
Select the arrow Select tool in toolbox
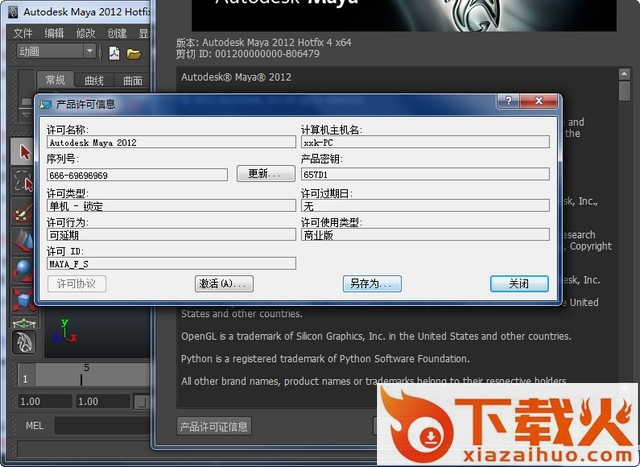(22, 151)
